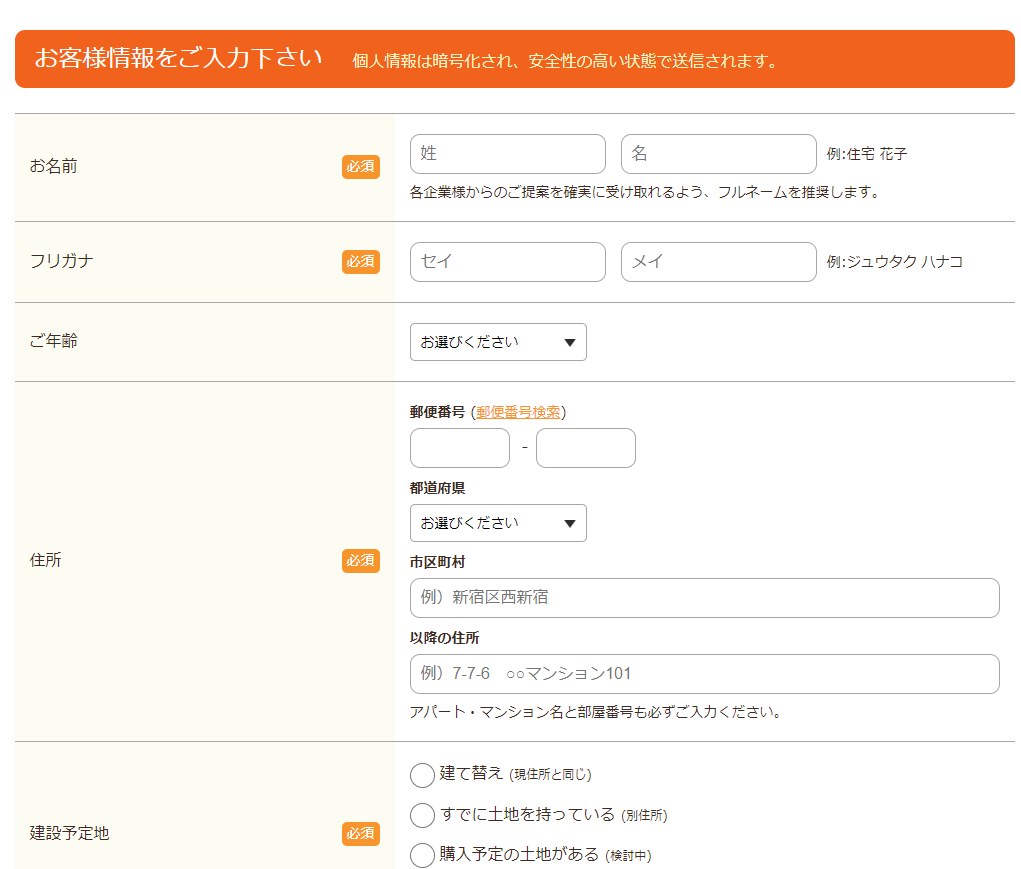Image resolution: width=1021 pixels, height=869 pixels.
Task: Click the 姓 (last name) input field
Action: tap(507, 154)
